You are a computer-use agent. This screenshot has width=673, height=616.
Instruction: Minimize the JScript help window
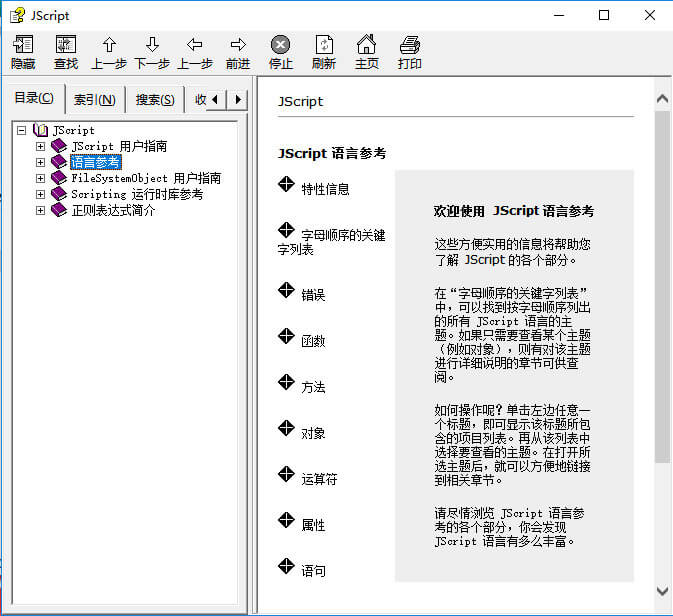tap(559, 15)
